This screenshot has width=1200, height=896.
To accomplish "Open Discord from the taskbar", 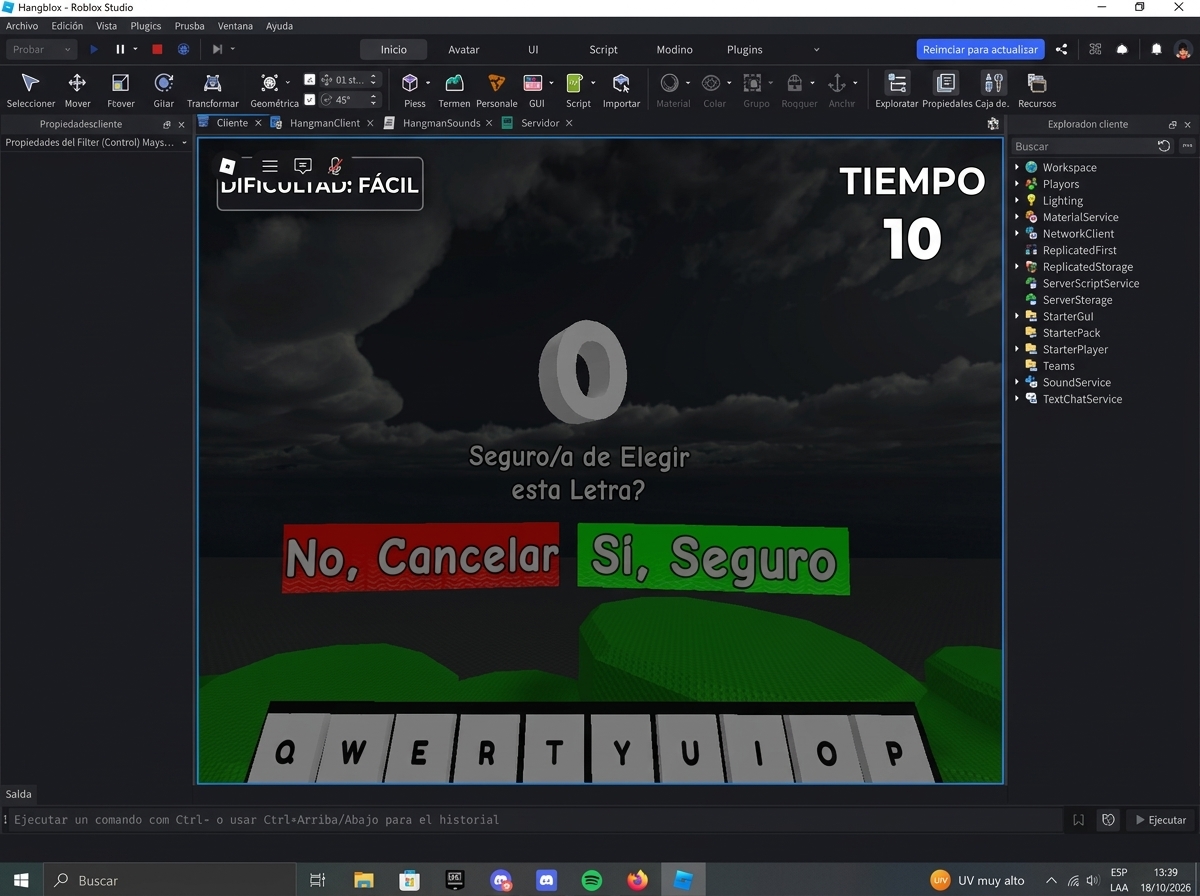I will 546,880.
